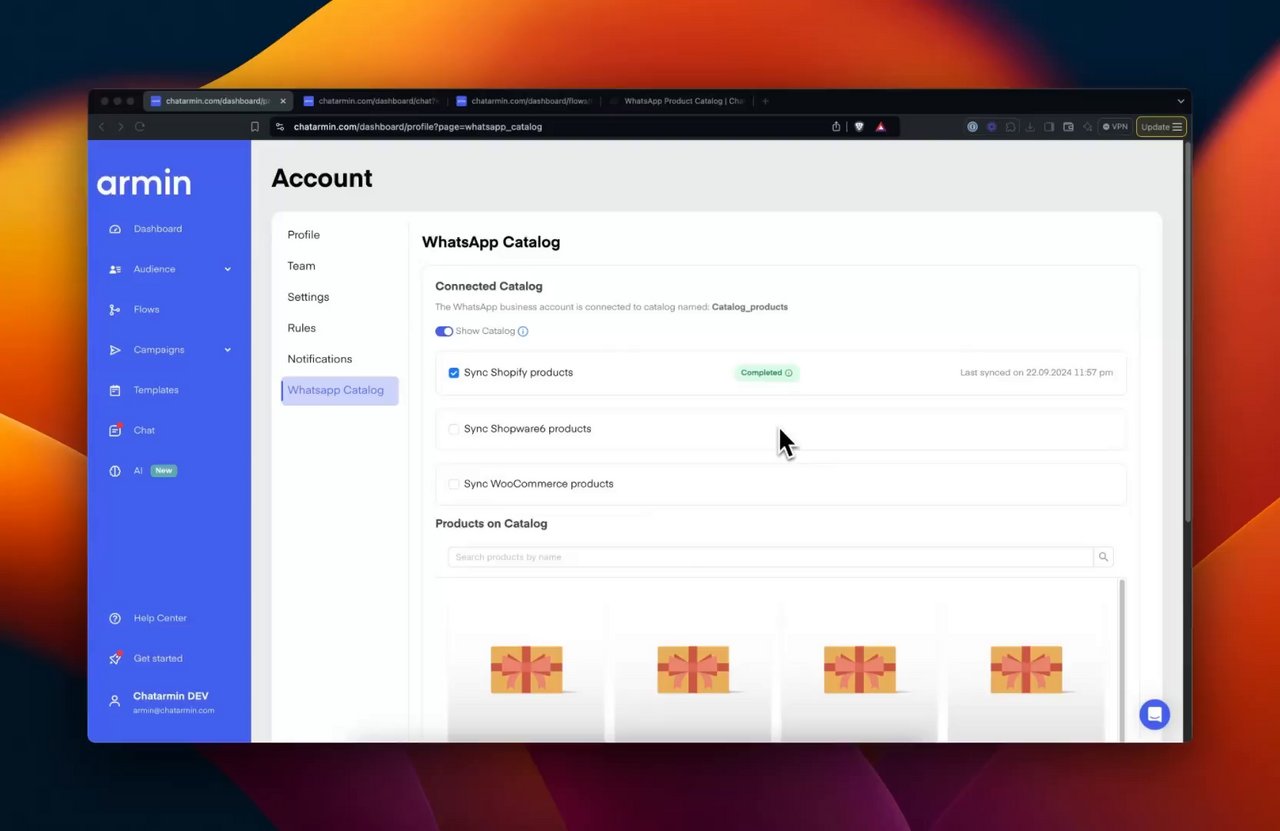Open the Flows sidebar icon
This screenshot has height=831, width=1280.
115,310
